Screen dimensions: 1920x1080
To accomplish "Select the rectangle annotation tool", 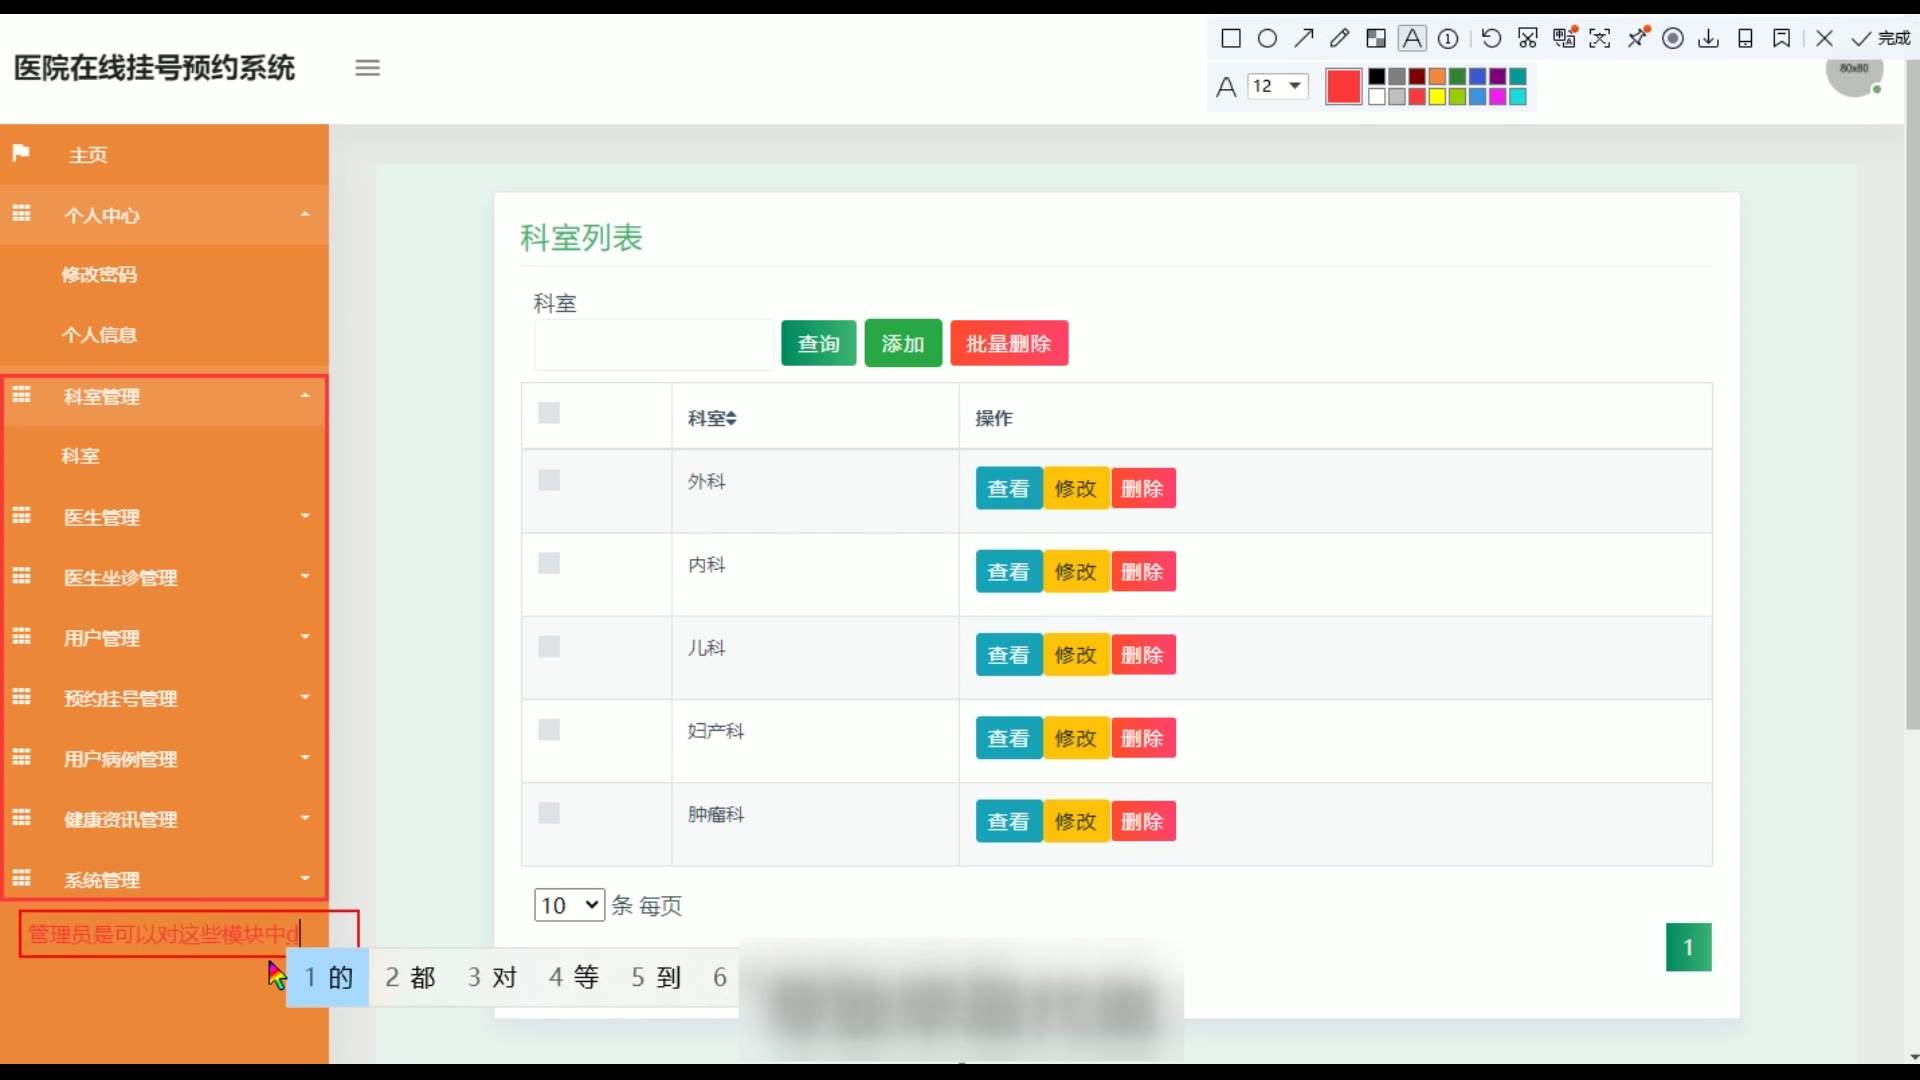I will (x=1231, y=38).
